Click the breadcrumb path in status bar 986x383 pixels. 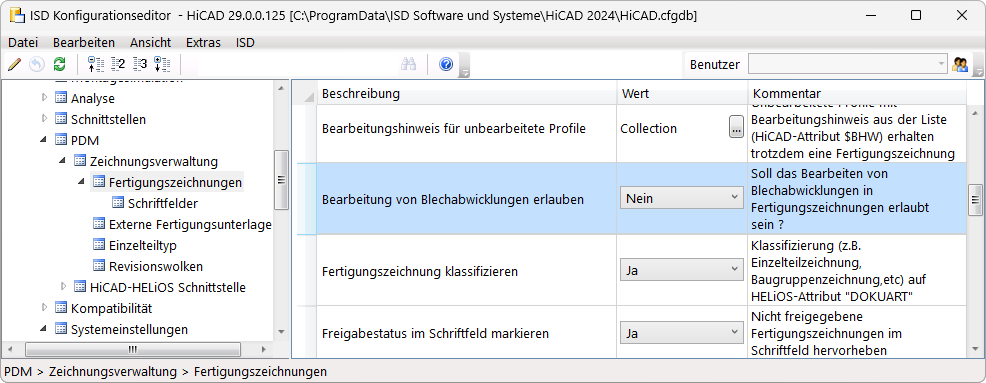pos(166,372)
